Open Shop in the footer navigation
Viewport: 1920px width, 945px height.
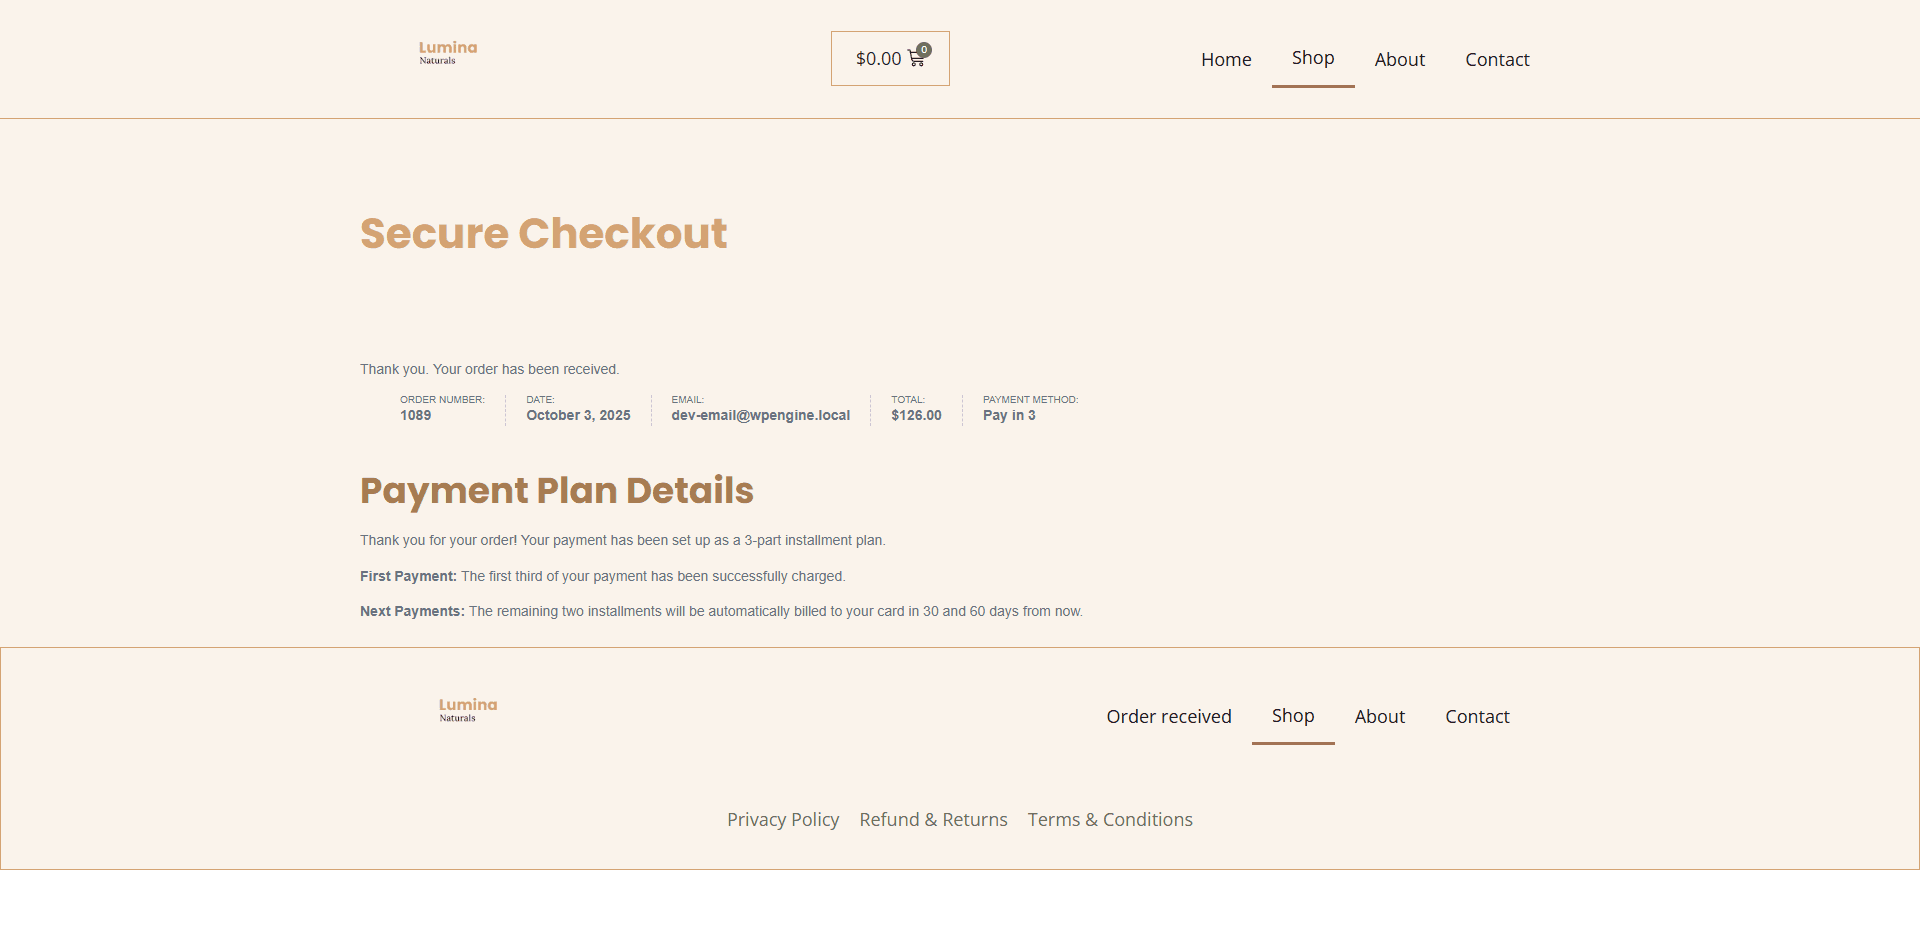(x=1293, y=716)
